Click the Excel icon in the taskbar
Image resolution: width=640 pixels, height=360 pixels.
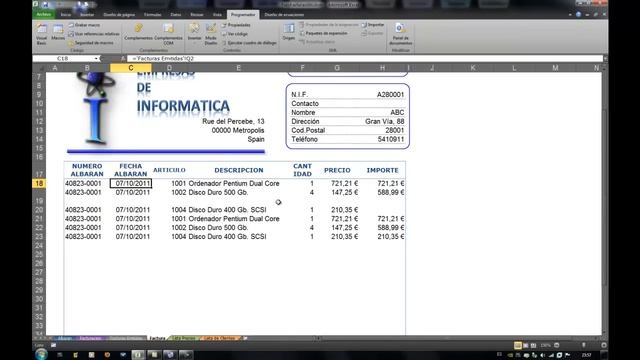pyautogui.click(x=138, y=355)
